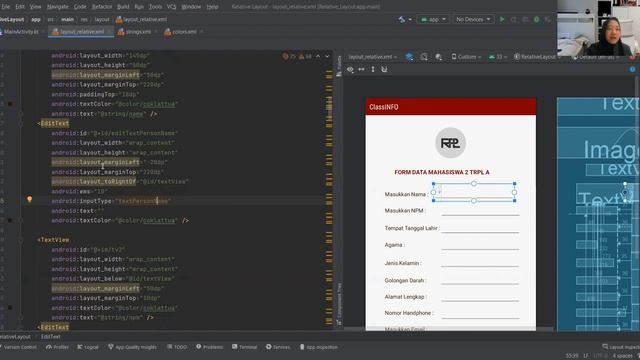Open the Refactor menu
This screenshot has height=360, width=640.
[102, 7]
